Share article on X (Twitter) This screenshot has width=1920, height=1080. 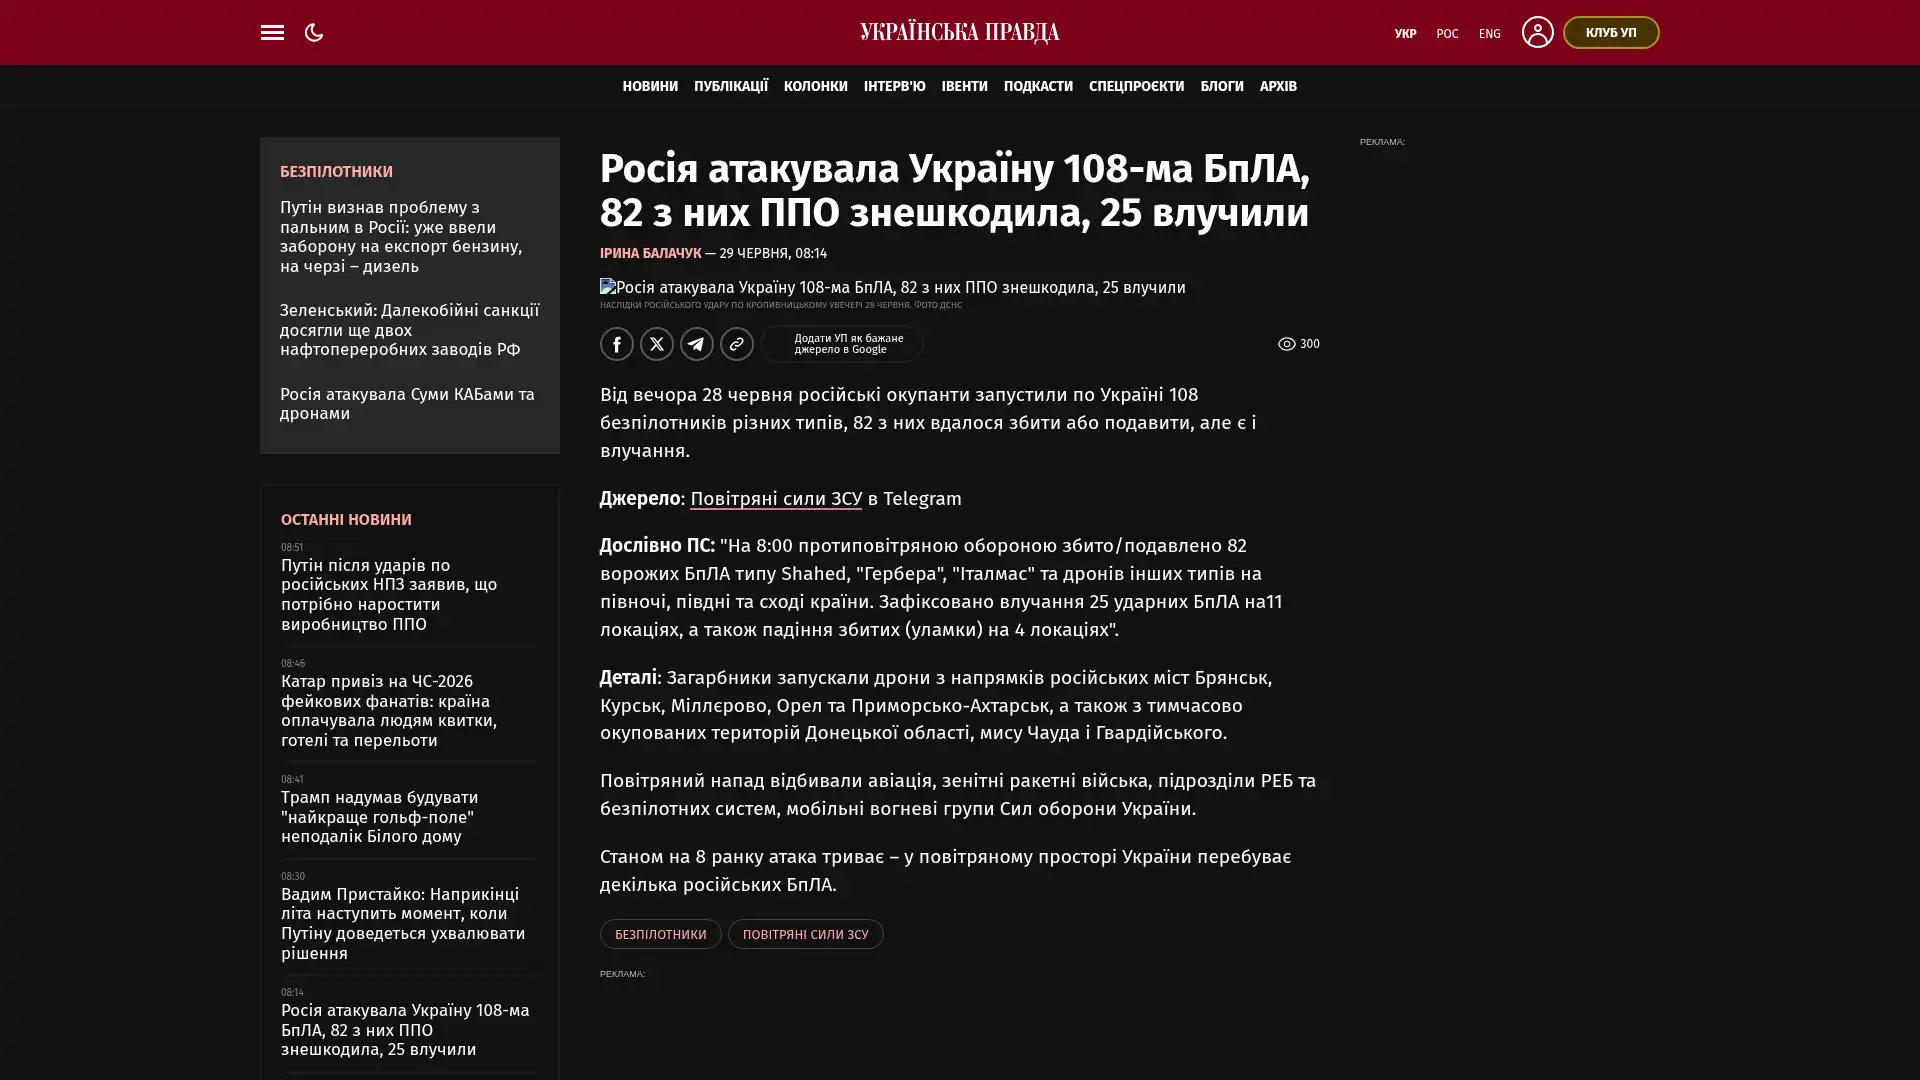pyautogui.click(x=657, y=344)
